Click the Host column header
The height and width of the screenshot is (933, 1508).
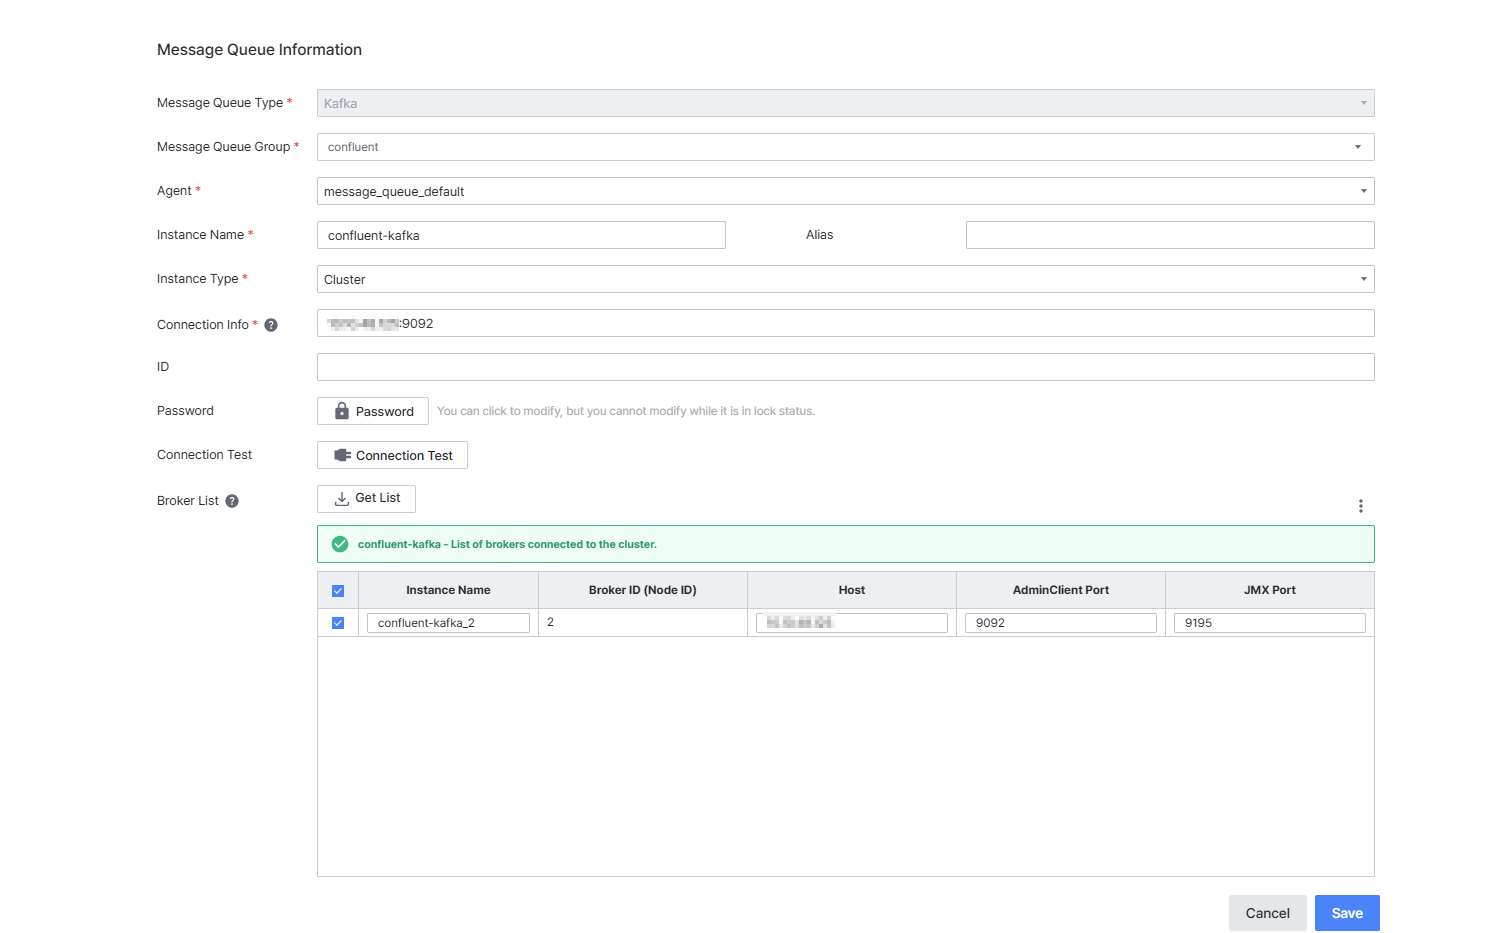coord(852,590)
